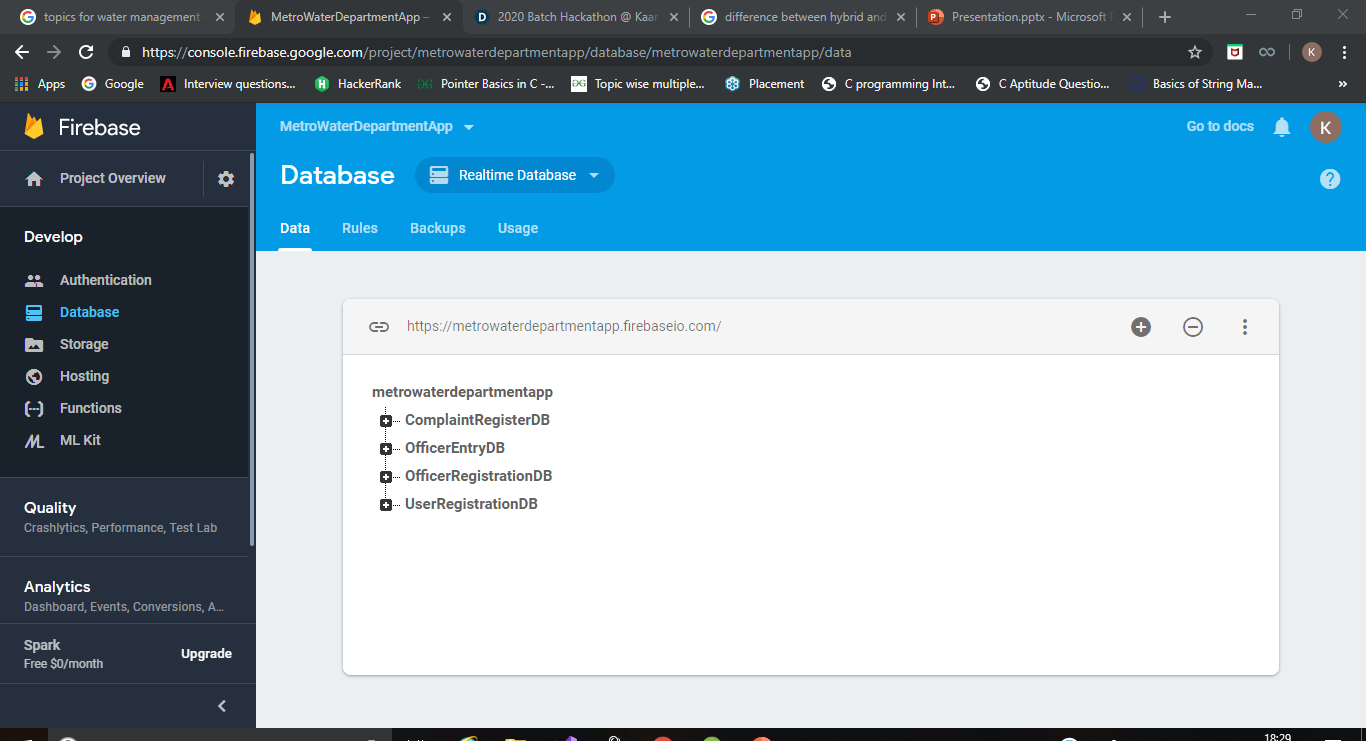Switch to the Rules tab
Viewport: 1366px width, 741px height.
(360, 228)
